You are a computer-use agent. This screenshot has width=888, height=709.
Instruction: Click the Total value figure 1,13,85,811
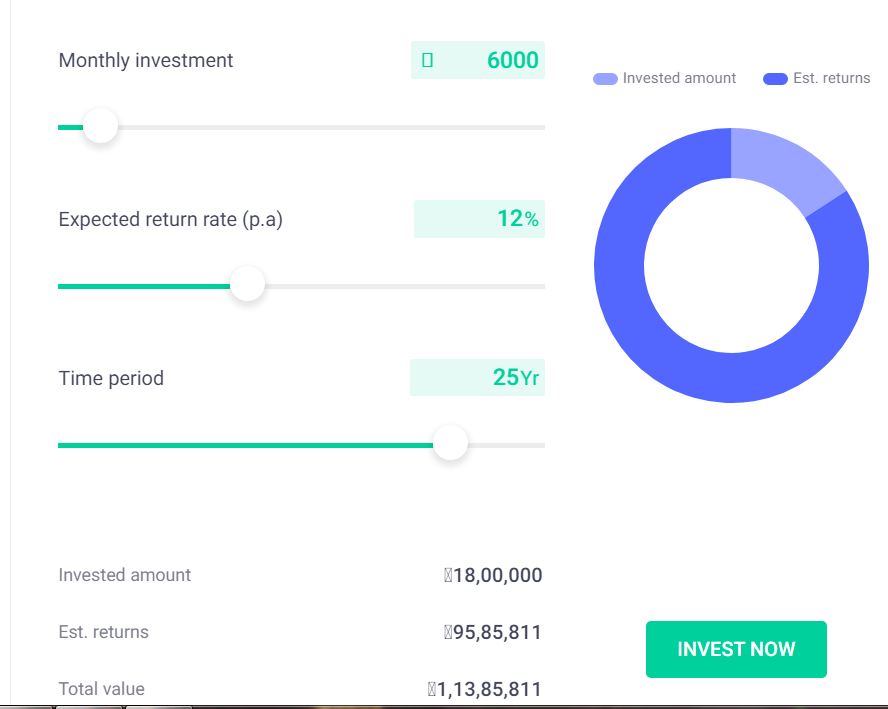tap(490, 689)
